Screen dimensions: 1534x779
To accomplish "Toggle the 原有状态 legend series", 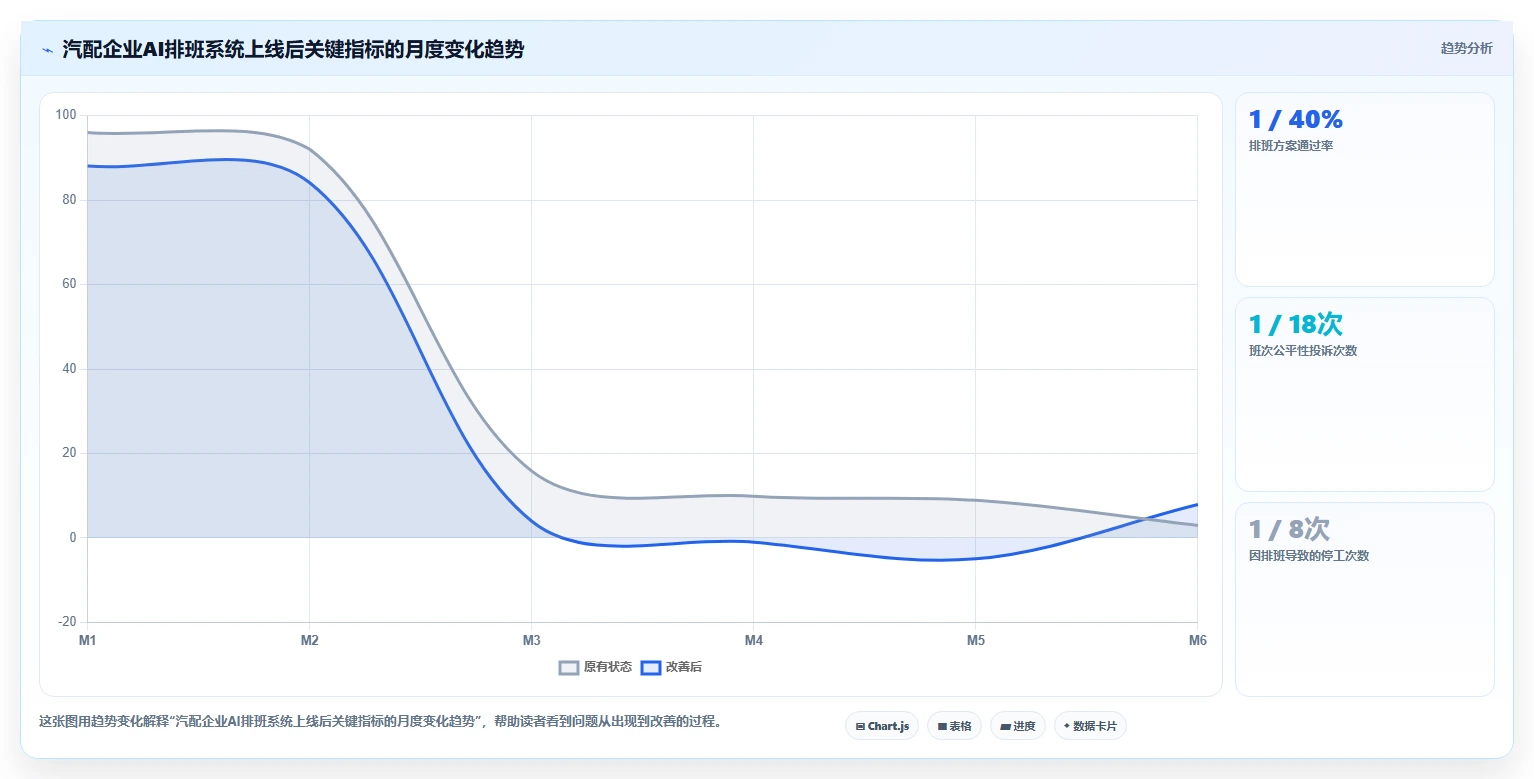I will [595, 667].
